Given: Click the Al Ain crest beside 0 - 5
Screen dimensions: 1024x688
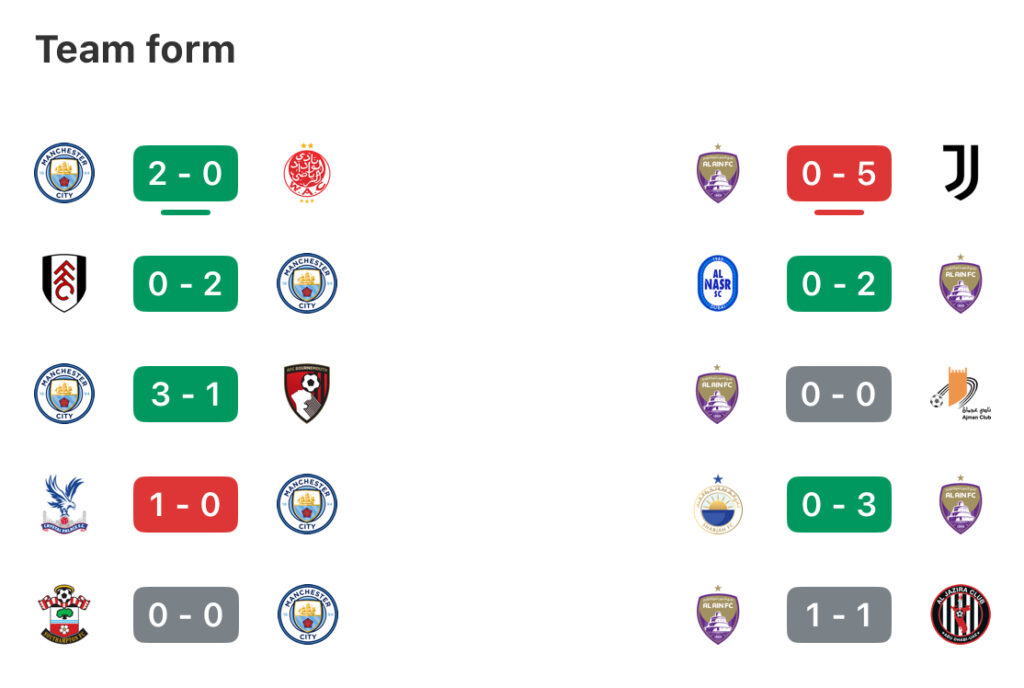Looking at the screenshot, I should pos(718,173).
